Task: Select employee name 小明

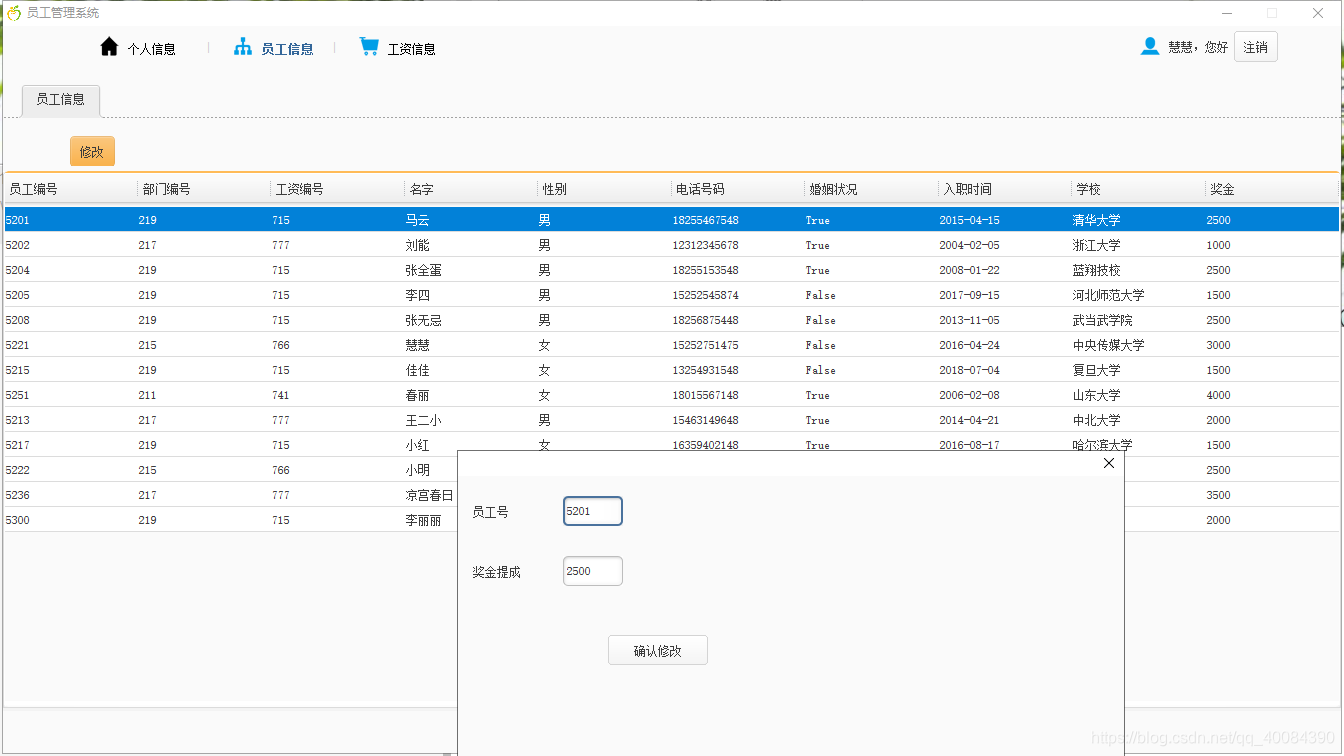Action: pos(418,470)
